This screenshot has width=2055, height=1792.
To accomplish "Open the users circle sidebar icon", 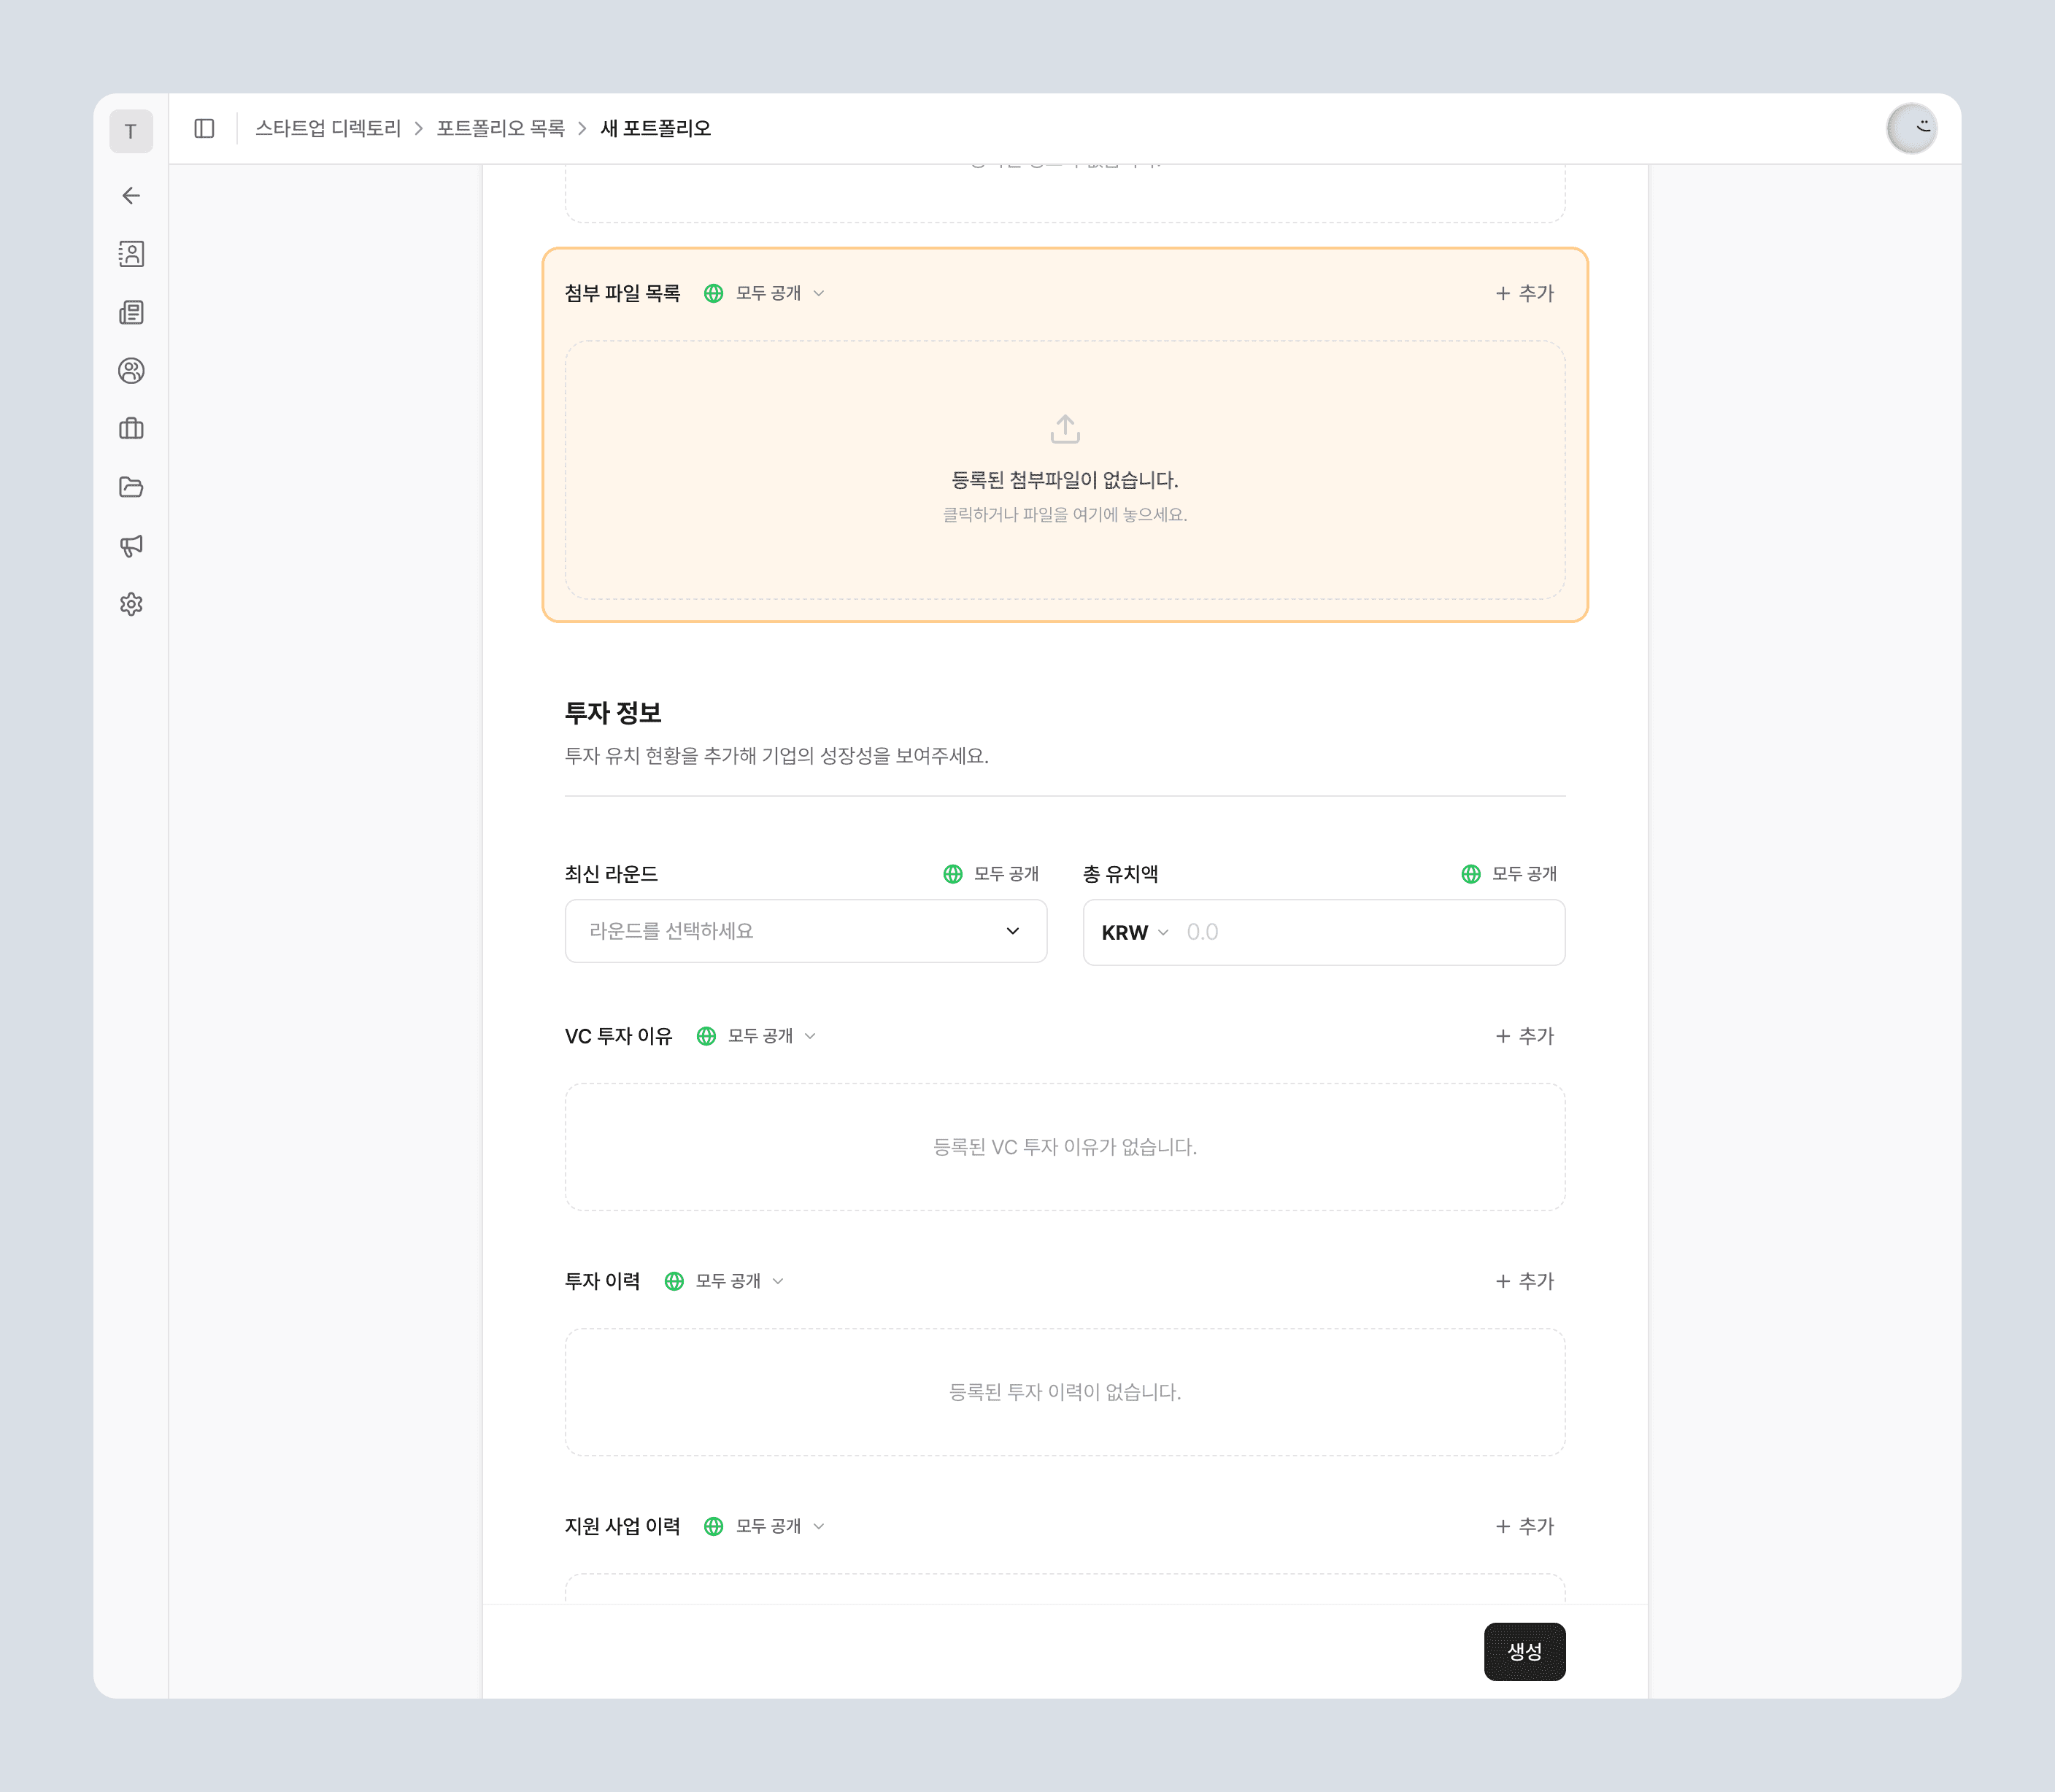I will coord(131,371).
